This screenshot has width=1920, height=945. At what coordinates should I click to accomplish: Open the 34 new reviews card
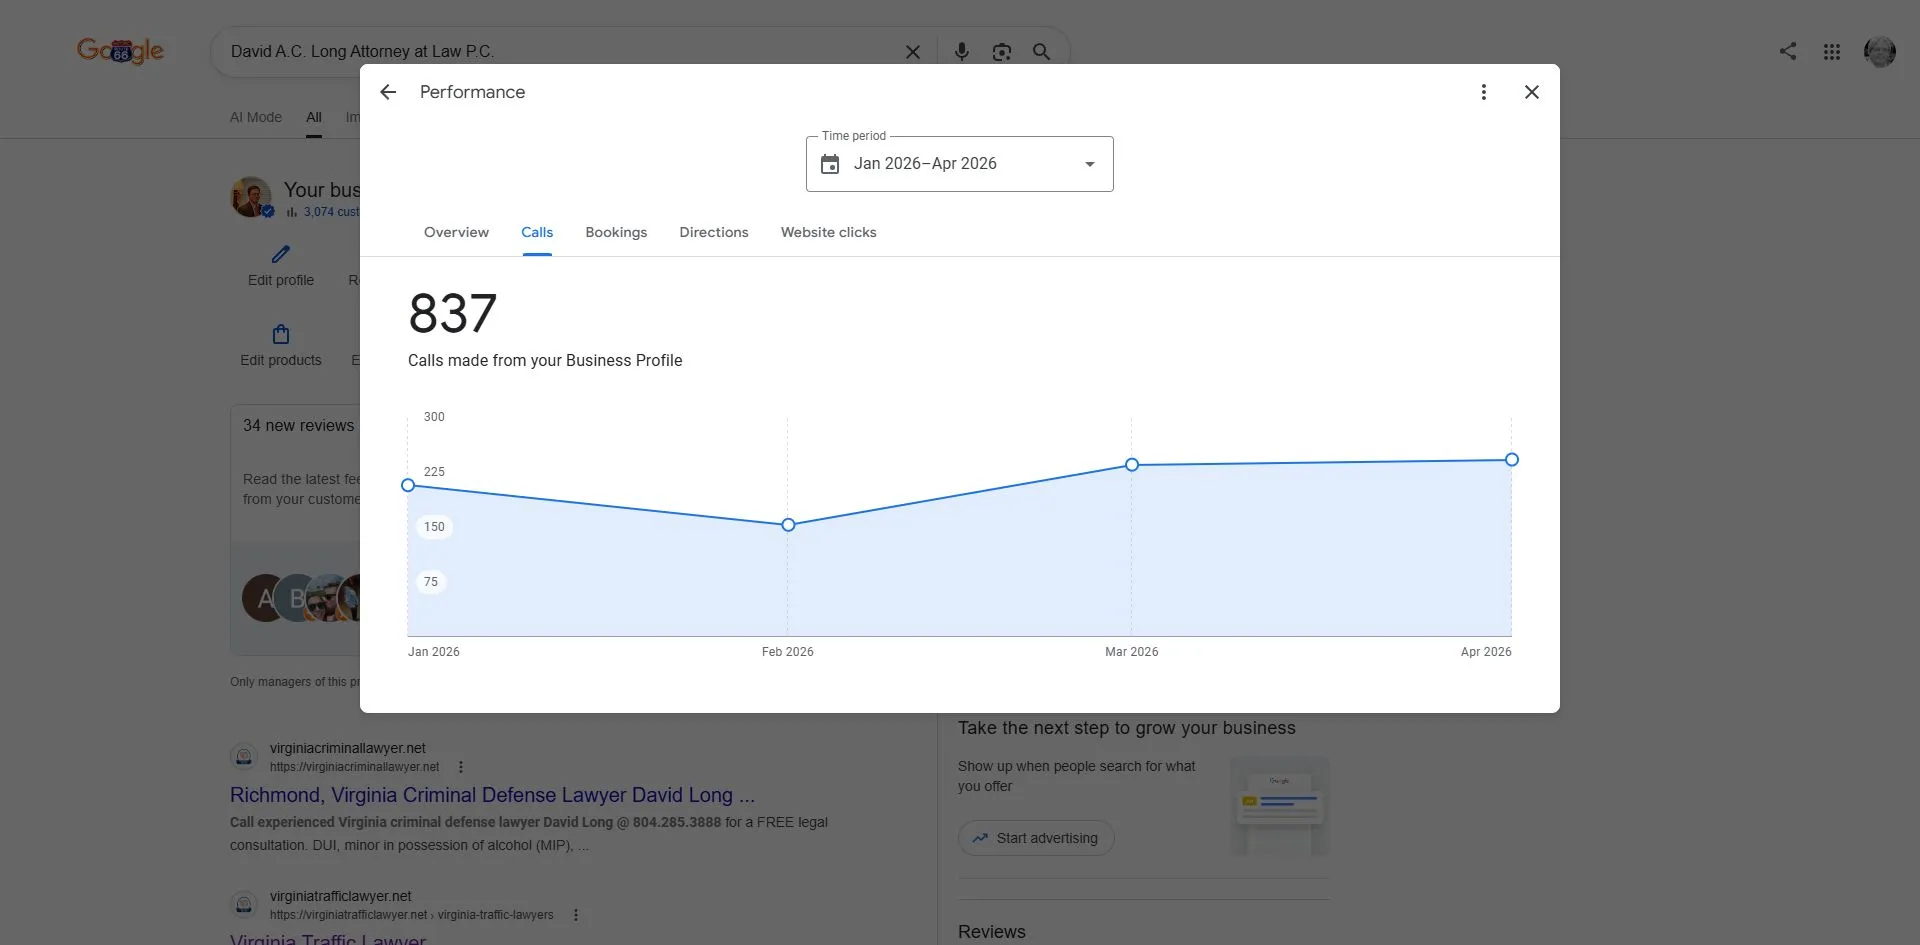pos(296,530)
